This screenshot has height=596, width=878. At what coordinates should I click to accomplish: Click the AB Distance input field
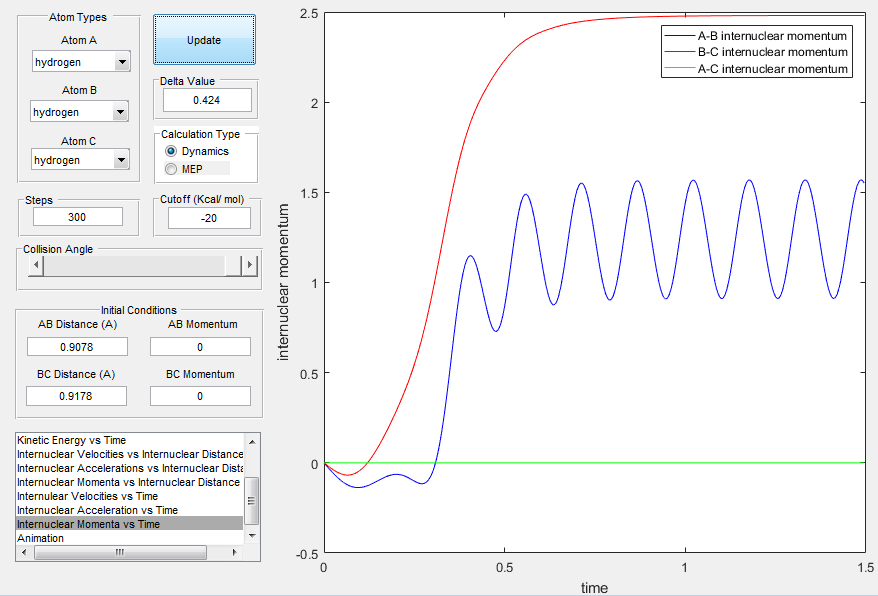pyautogui.click(x=77, y=347)
